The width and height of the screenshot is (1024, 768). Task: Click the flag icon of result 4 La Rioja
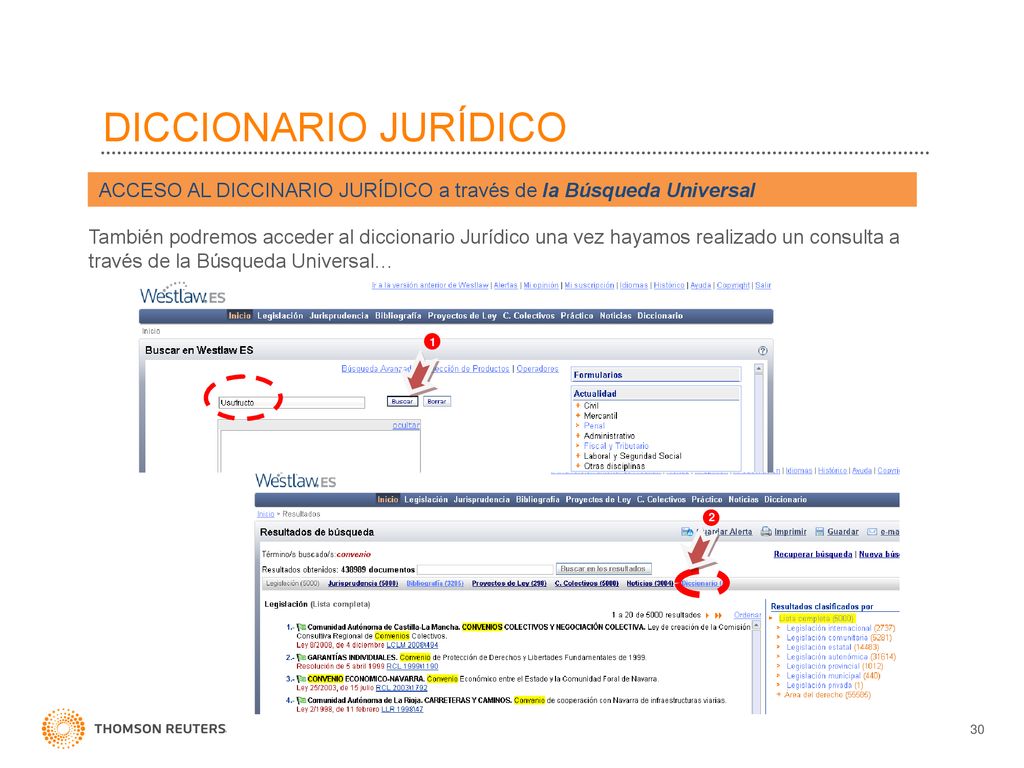tap(302, 700)
